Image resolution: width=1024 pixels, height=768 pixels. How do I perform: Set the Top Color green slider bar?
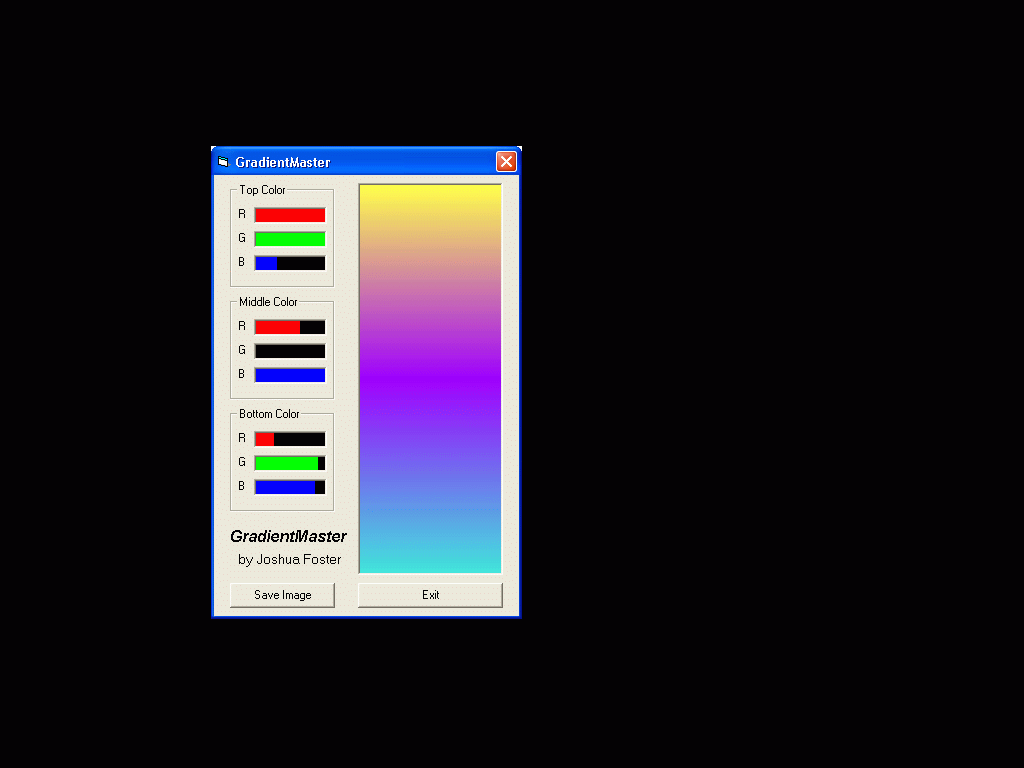[290, 239]
